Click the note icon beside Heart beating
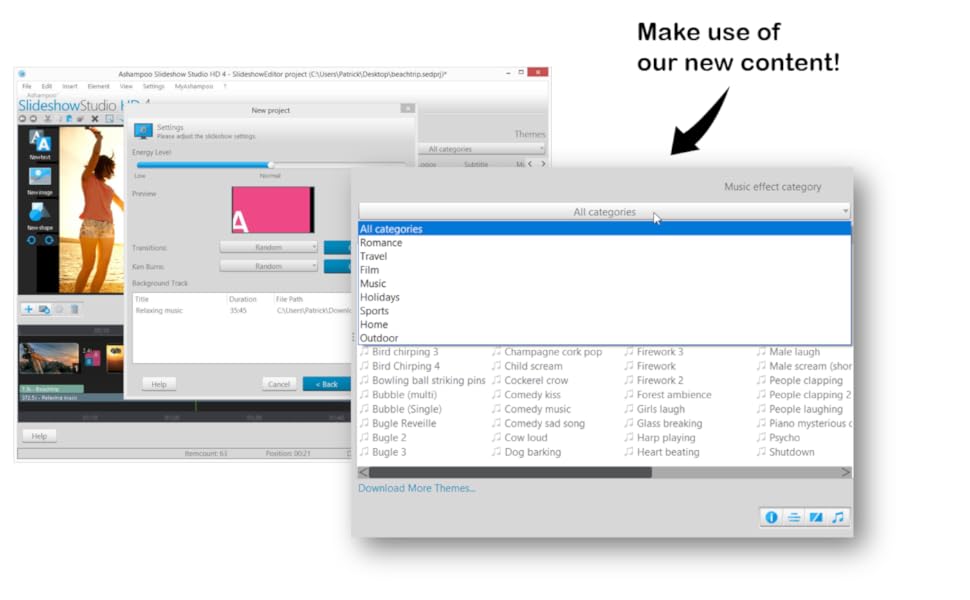970x600 pixels. [x=629, y=452]
